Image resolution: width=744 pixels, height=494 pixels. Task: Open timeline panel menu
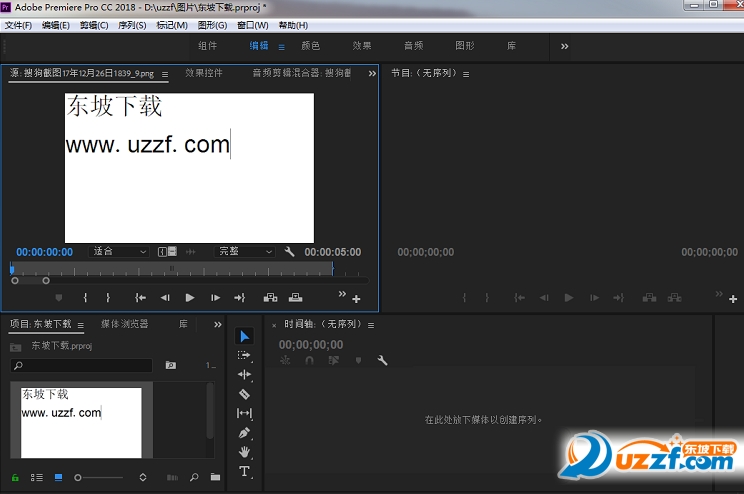tap(371, 326)
